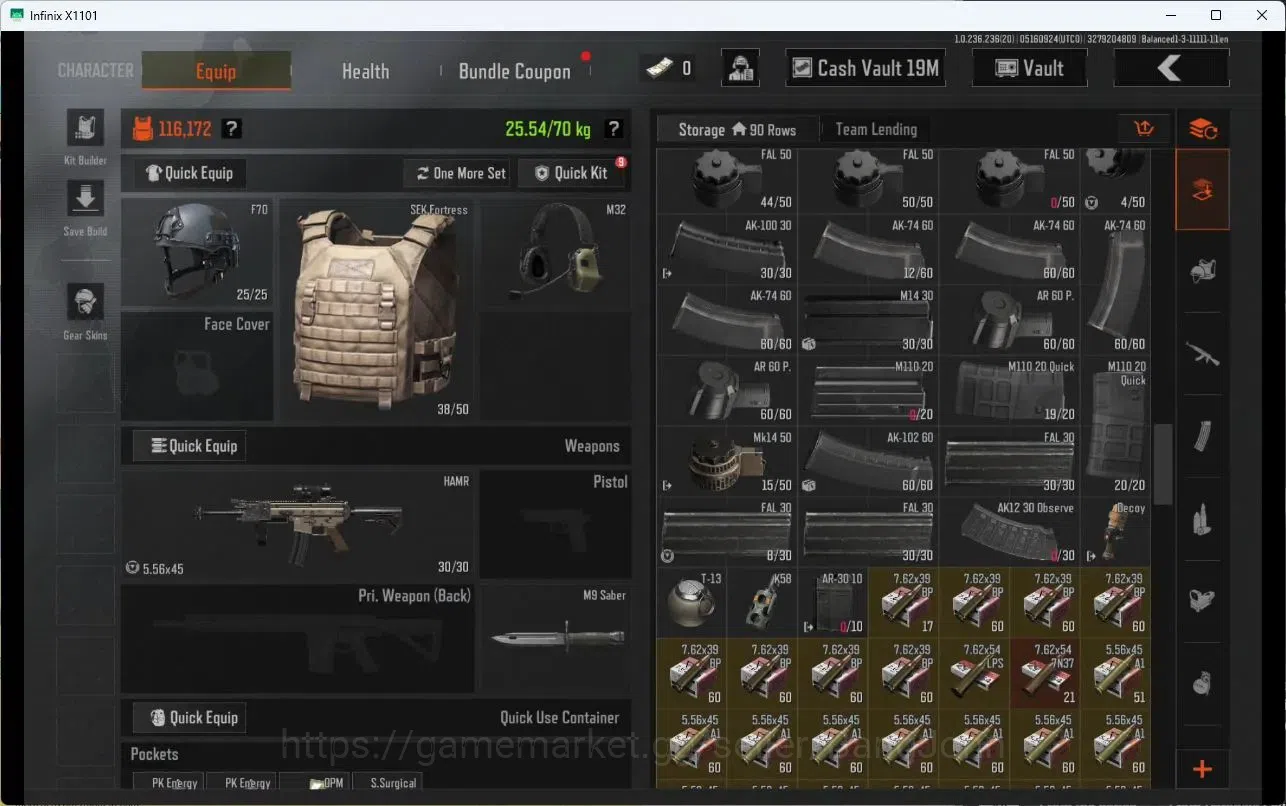
Task: Select the AK12 30 Observe magazine
Action: point(1009,531)
